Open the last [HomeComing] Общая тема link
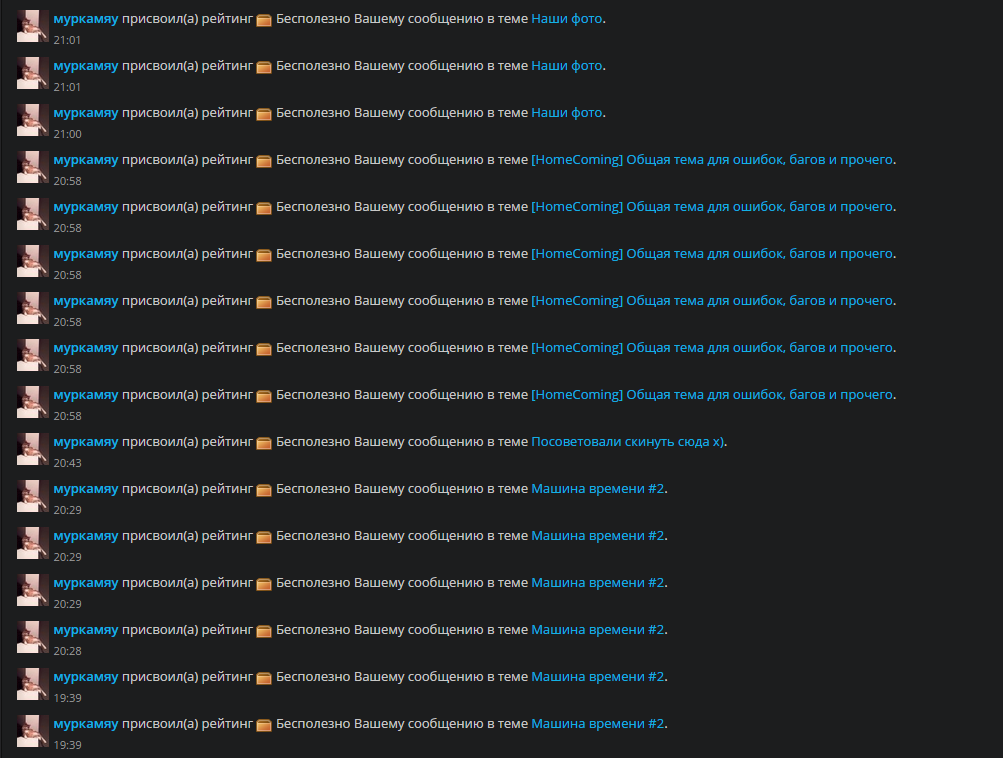Viewport: 1003px width, 758px height. [x=712, y=395]
